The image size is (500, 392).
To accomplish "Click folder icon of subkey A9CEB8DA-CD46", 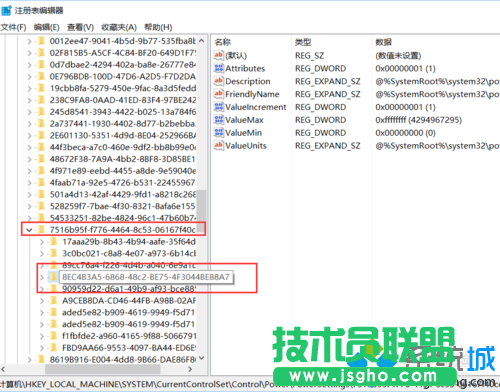I will click(54, 300).
